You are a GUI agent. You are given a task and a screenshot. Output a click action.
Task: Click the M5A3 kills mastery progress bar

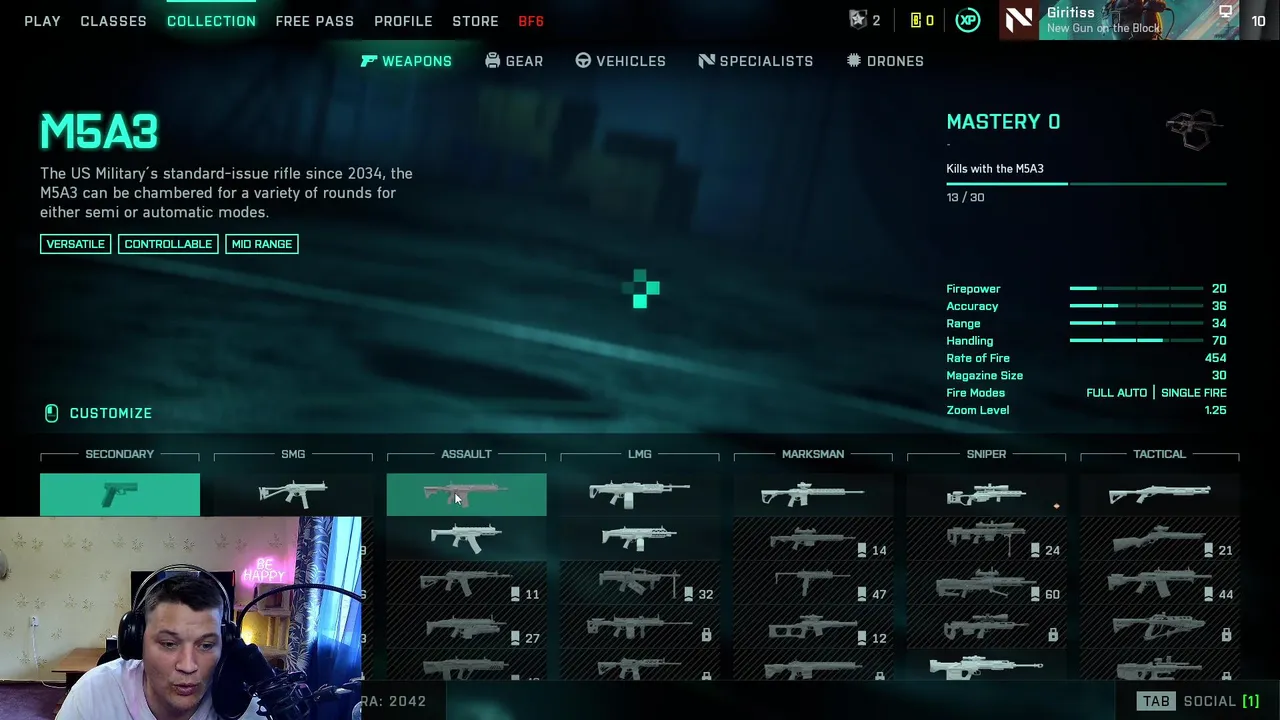[x=1086, y=184]
